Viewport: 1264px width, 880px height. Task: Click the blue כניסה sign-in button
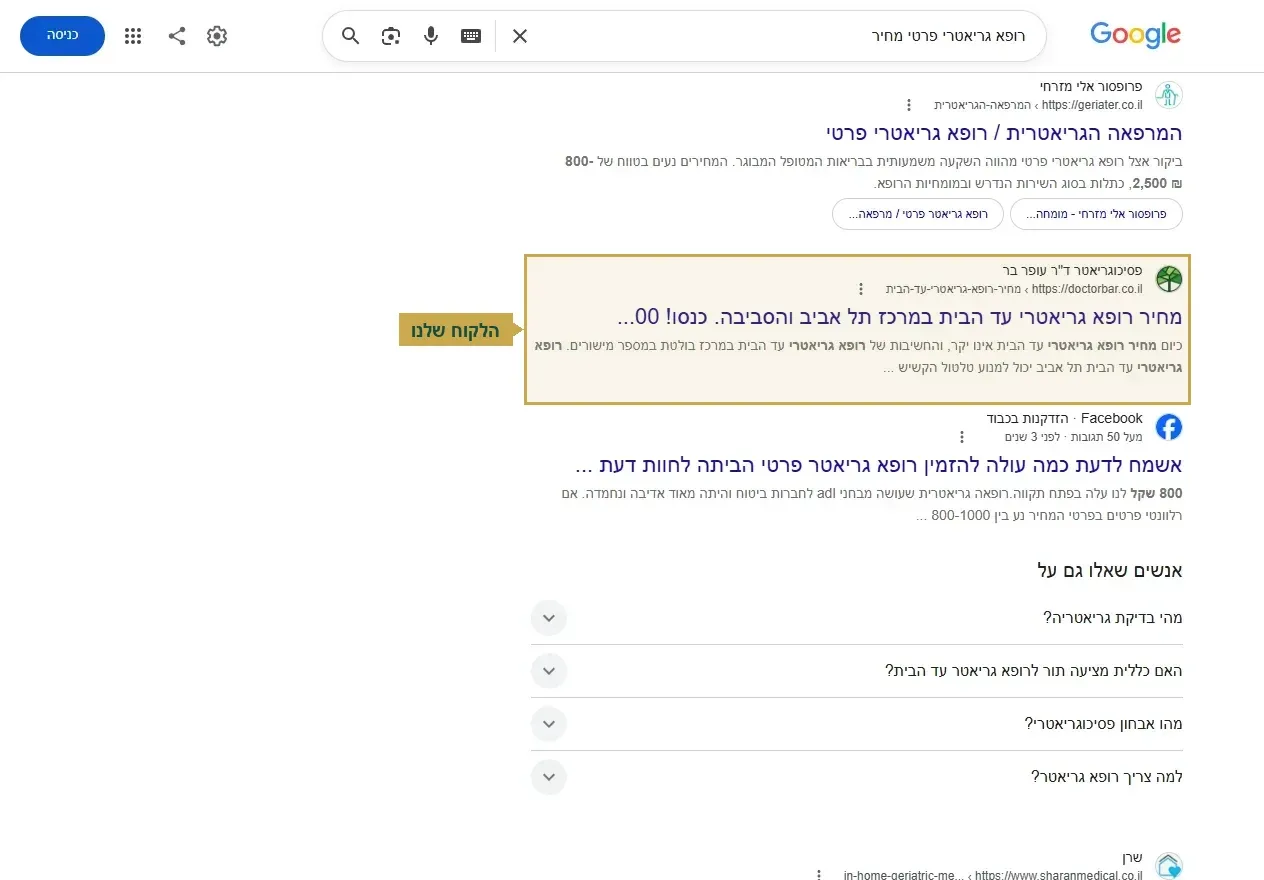click(62, 36)
